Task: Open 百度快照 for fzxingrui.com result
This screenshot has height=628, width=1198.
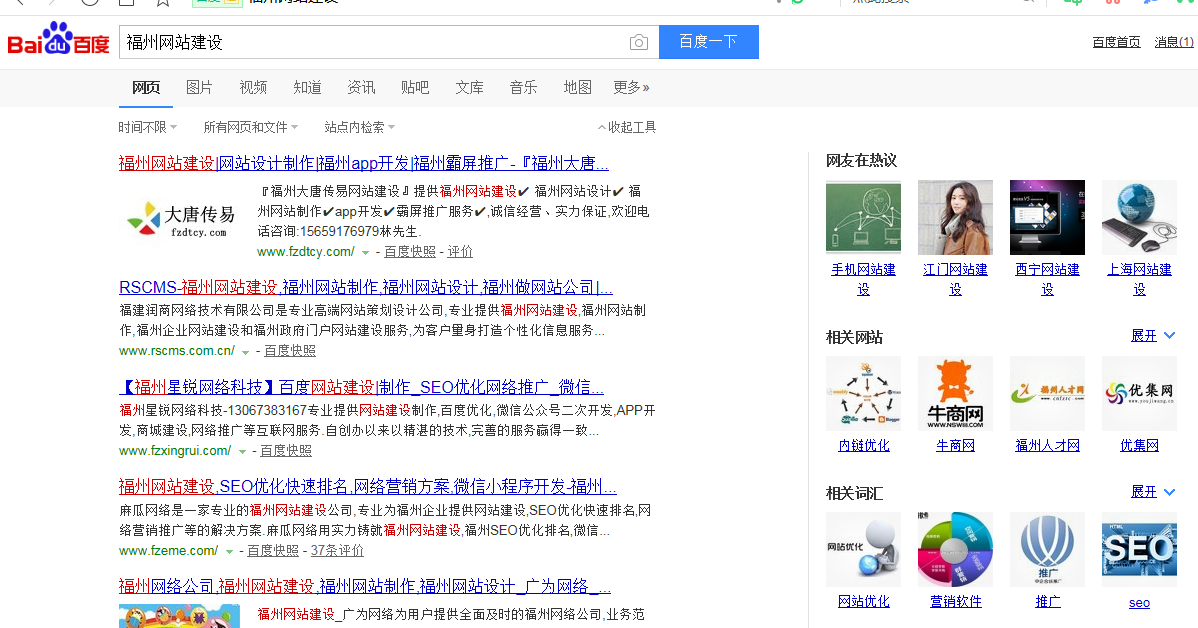Action: (x=286, y=451)
